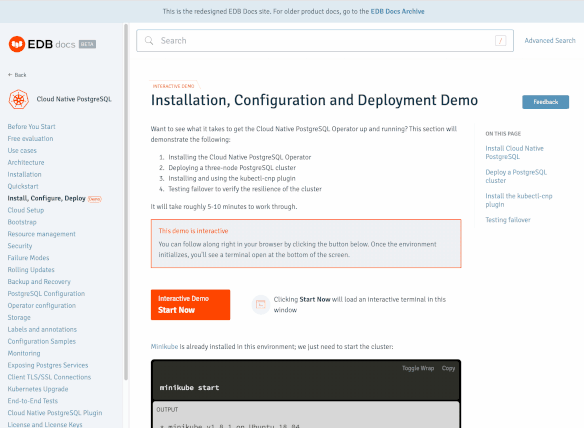
Task: Open the EDB Docs Archive link
Action: 397,12
